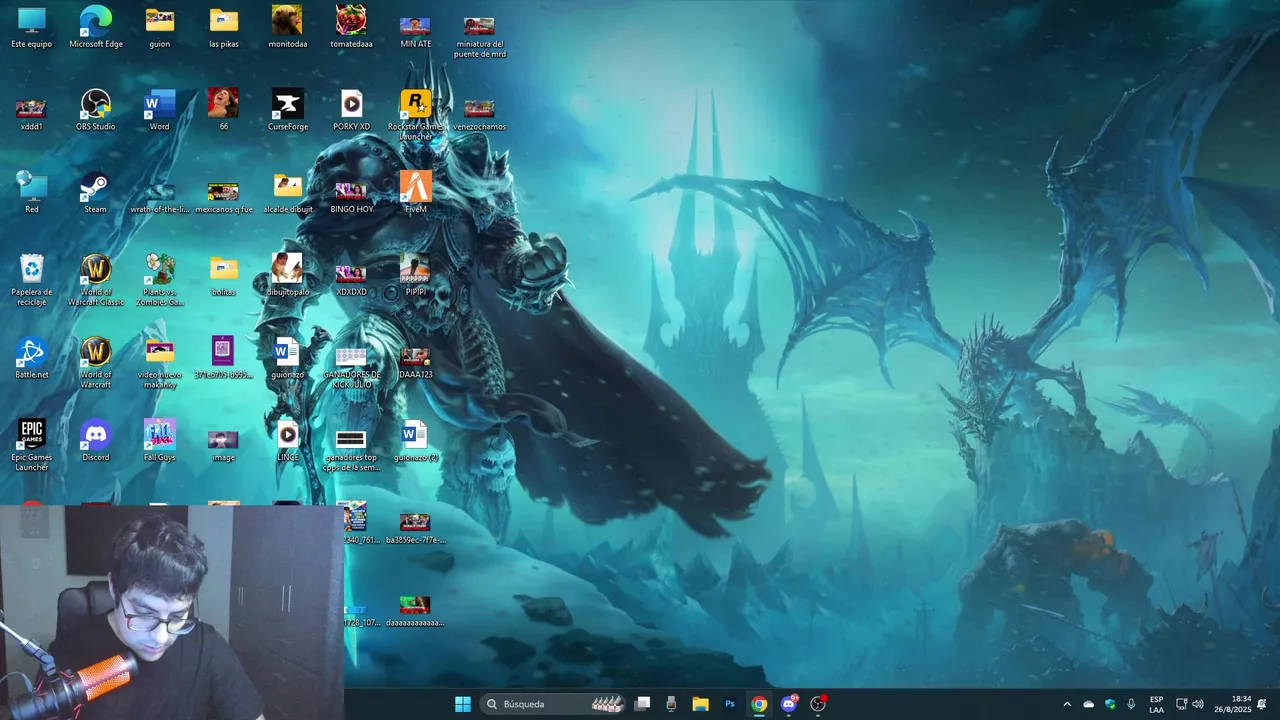
Task: Select the Battle.net shortcut
Action: coord(32,358)
